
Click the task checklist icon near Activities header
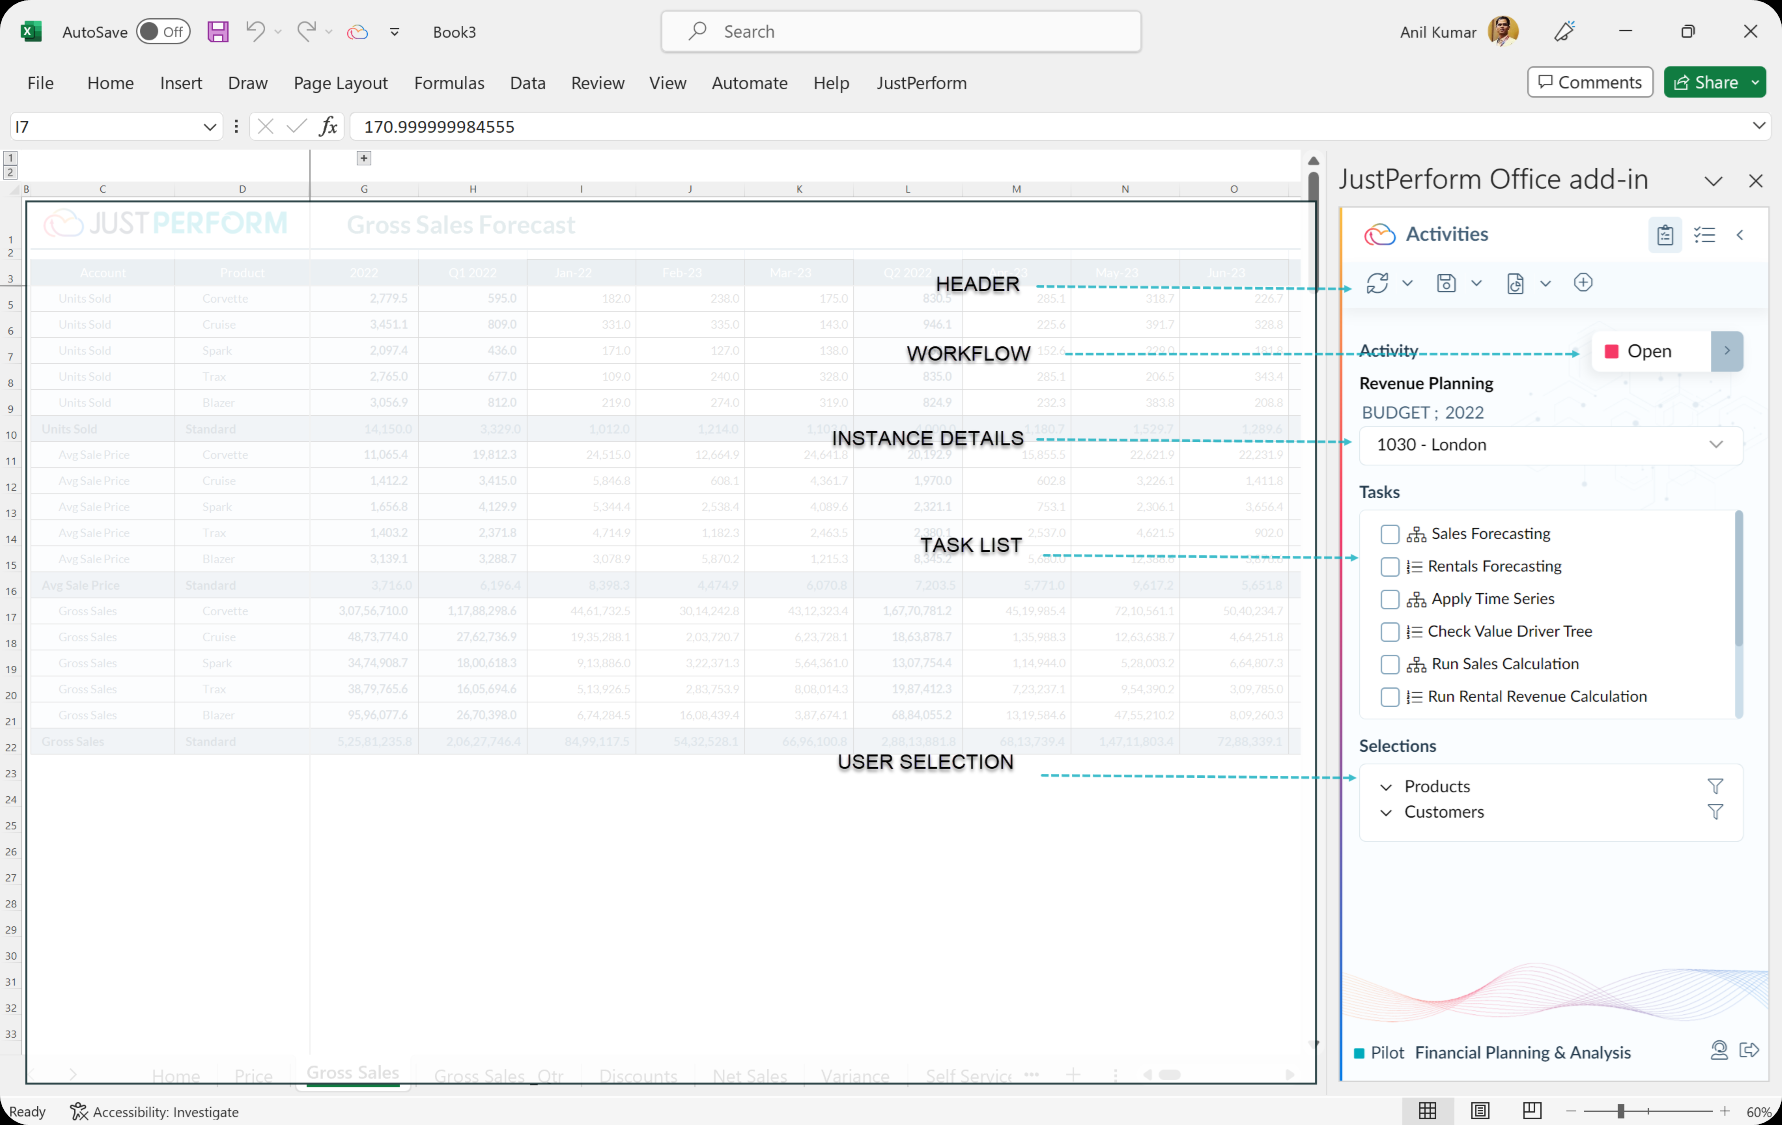[x=1705, y=234]
